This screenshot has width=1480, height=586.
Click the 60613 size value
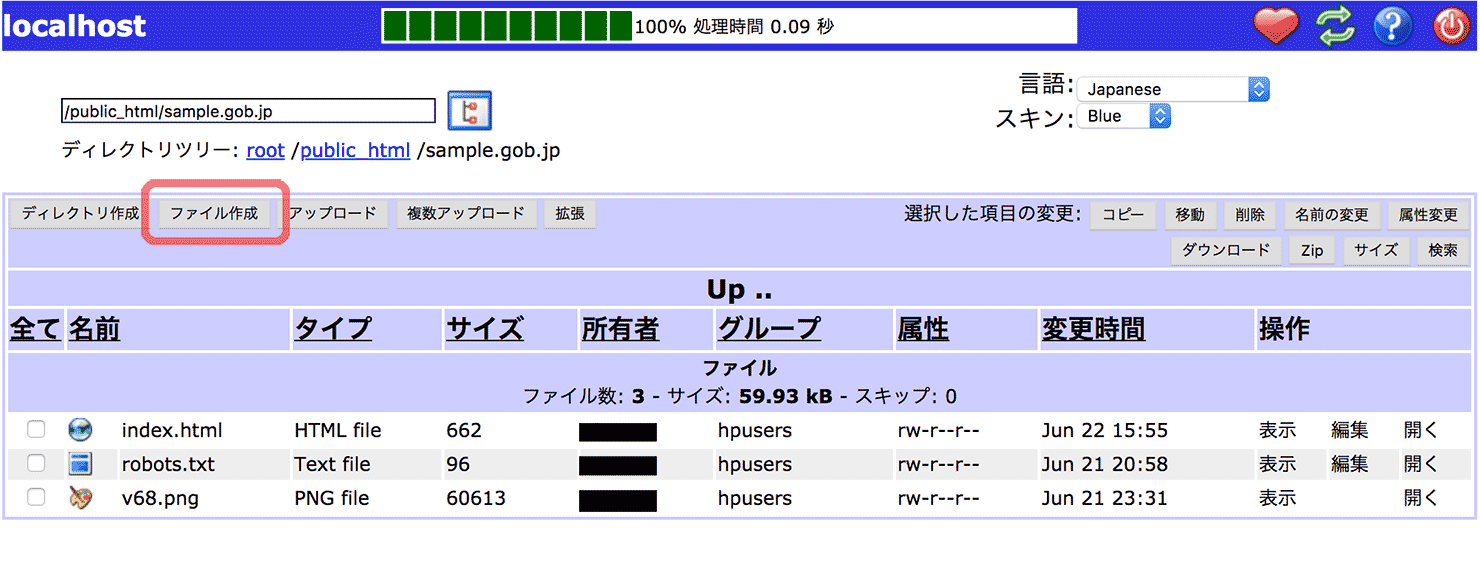point(476,499)
